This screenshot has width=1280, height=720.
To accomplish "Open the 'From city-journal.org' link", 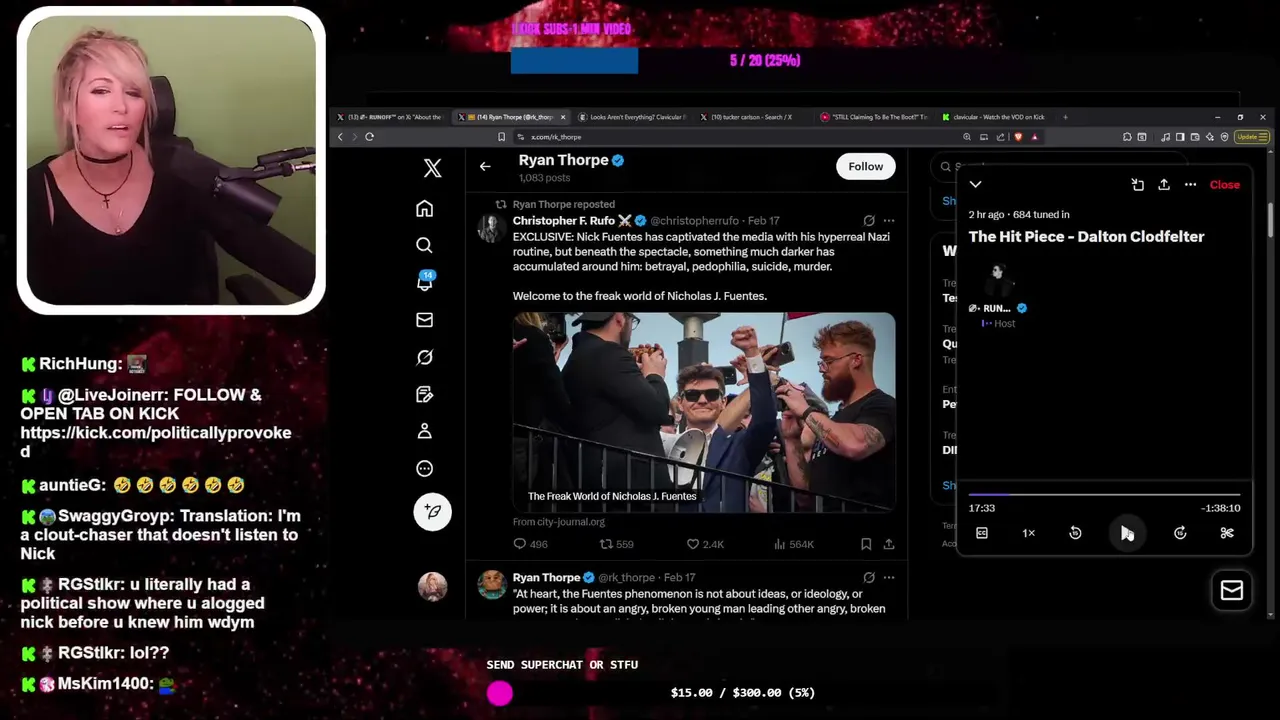I will pyautogui.click(x=559, y=522).
